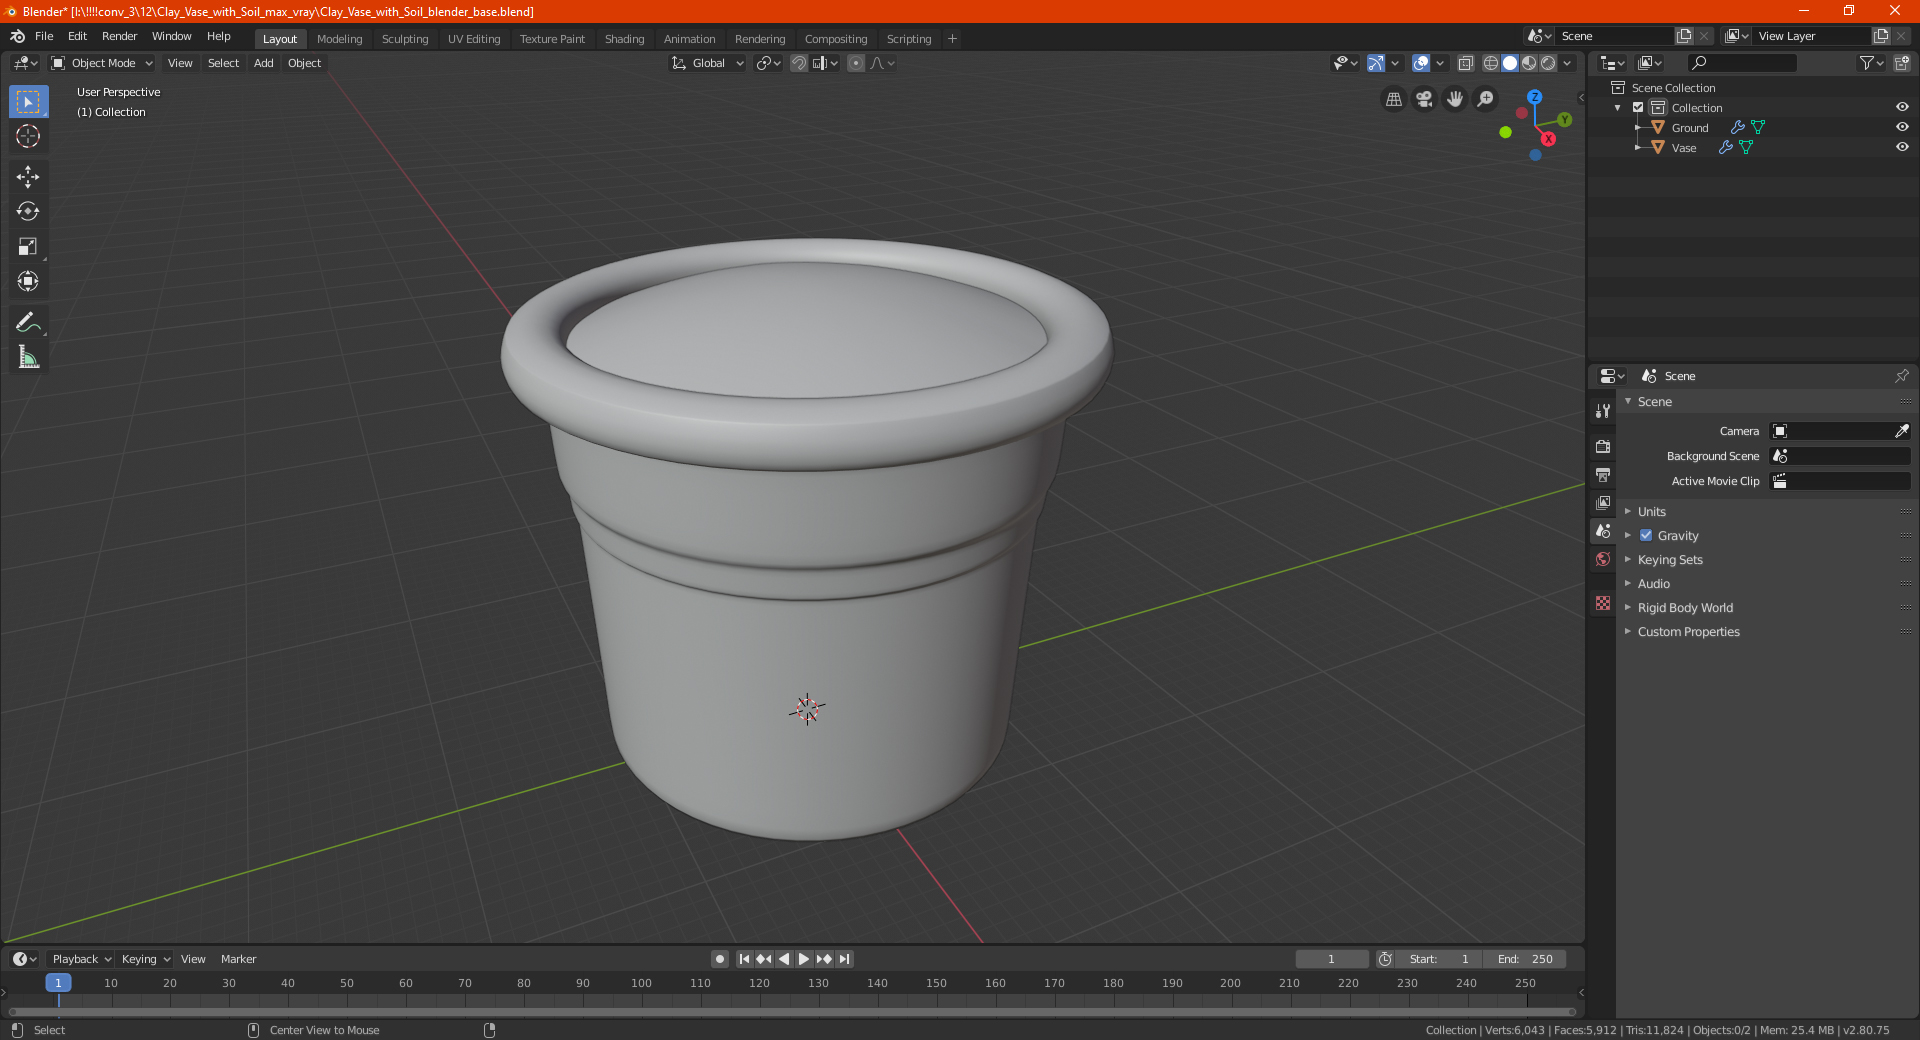Toggle snapping magnet button
1920x1040 pixels.
799,63
